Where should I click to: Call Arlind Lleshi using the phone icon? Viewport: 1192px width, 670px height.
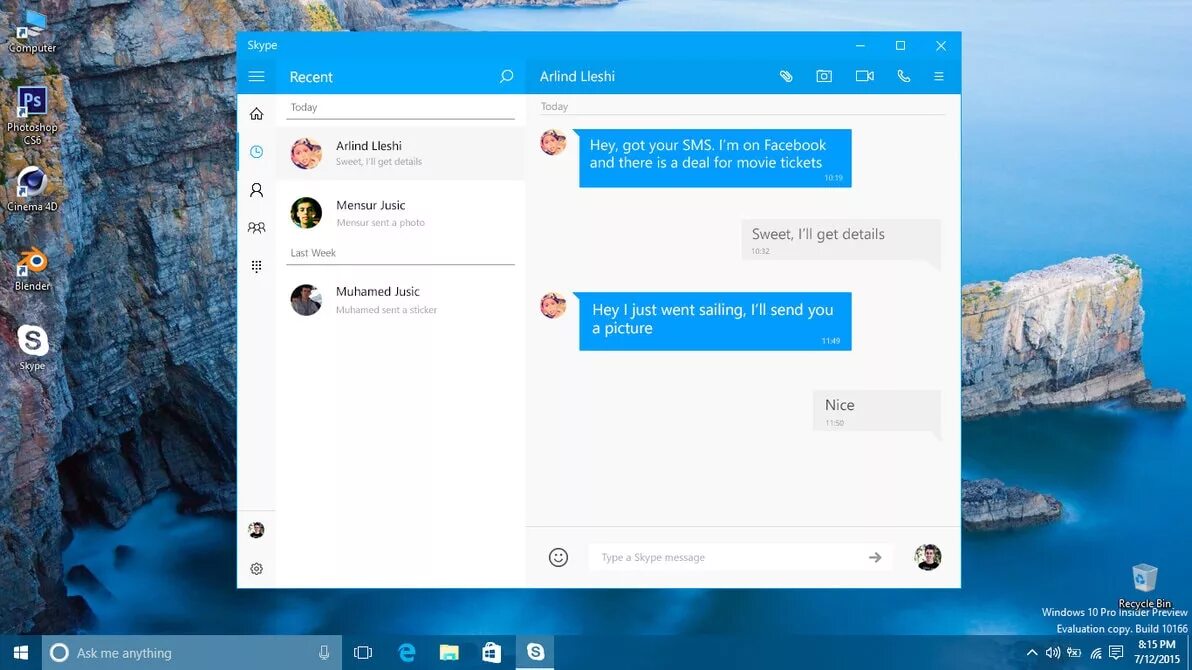(904, 76)
